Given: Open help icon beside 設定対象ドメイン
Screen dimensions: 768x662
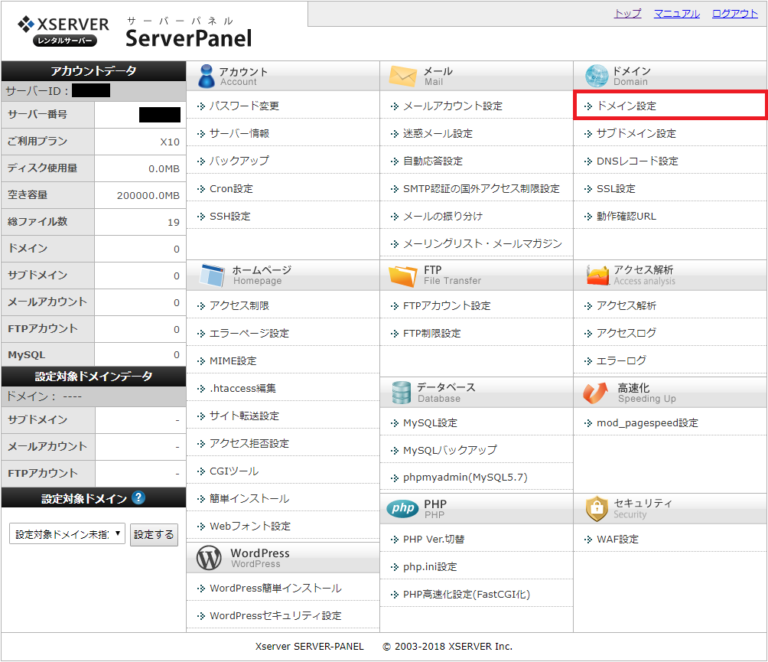Looking at the screenshot, I should pos(138,498).
